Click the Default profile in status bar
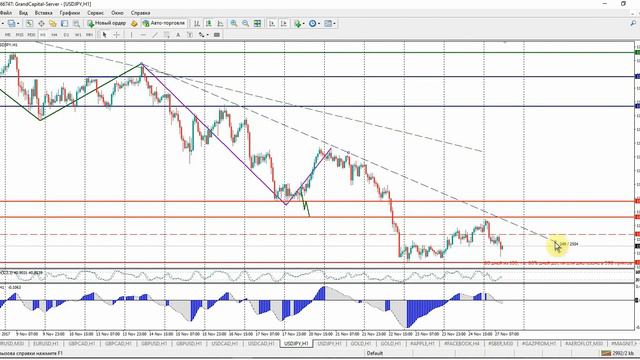This screenshot has width=640, height=360. (x=374, y=353)
